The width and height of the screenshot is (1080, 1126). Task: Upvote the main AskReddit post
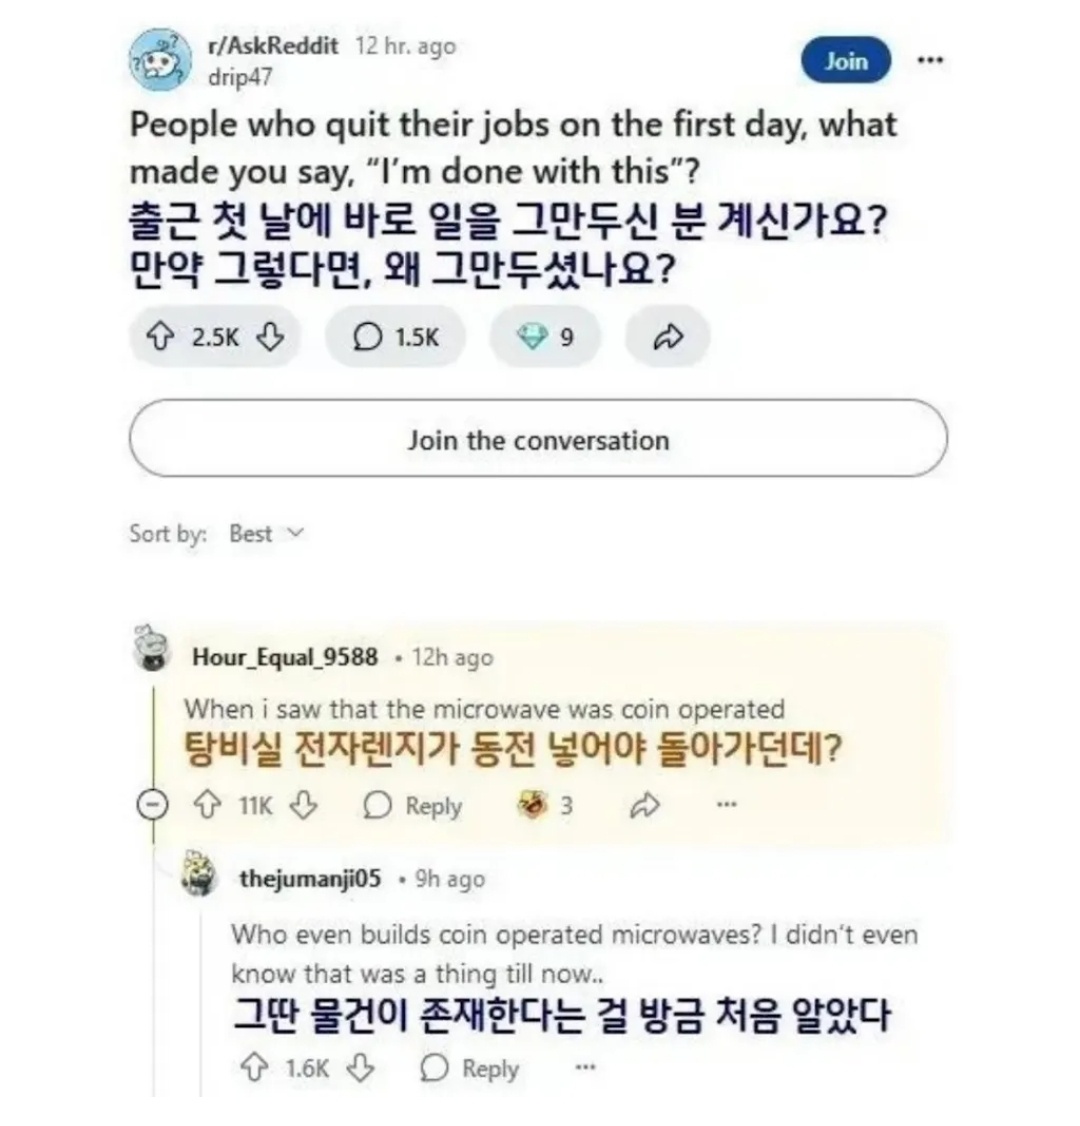tap(161, 337)
